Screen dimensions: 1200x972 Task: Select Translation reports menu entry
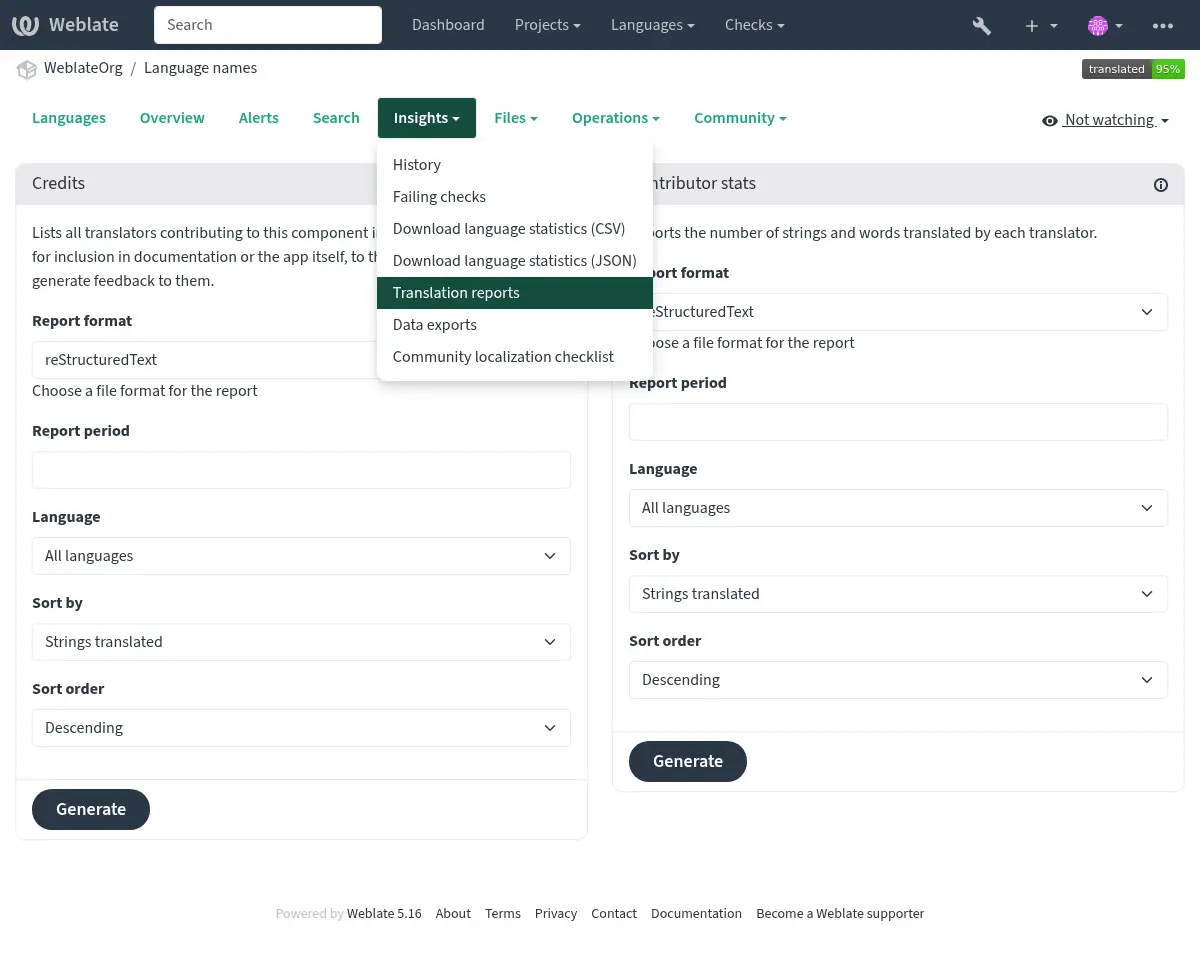pyautogui.click(x=456, y=293)
